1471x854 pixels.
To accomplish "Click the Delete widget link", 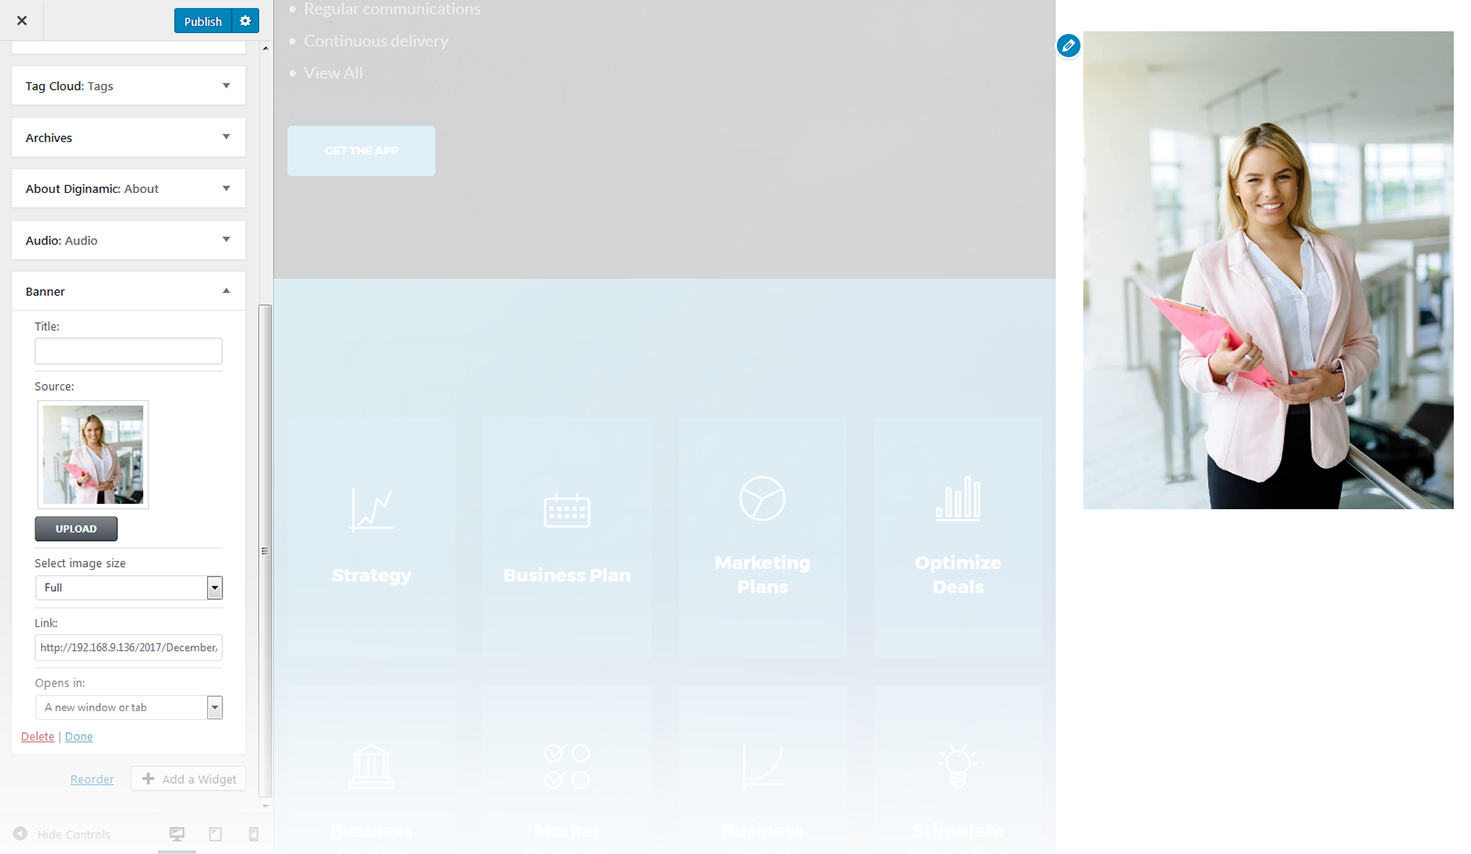I will click(x=38, y=736).
